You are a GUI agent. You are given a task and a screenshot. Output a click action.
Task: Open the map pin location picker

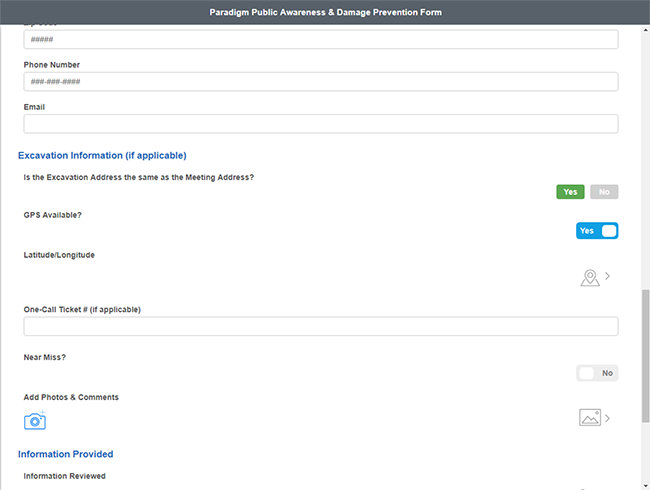[x=590, y=277]
